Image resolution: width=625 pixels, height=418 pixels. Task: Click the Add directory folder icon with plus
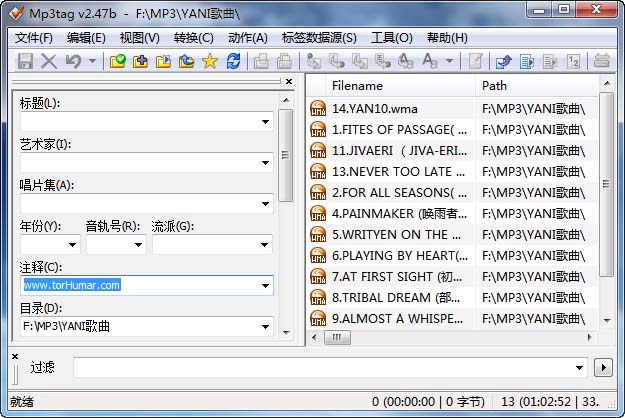coord(140,61)
